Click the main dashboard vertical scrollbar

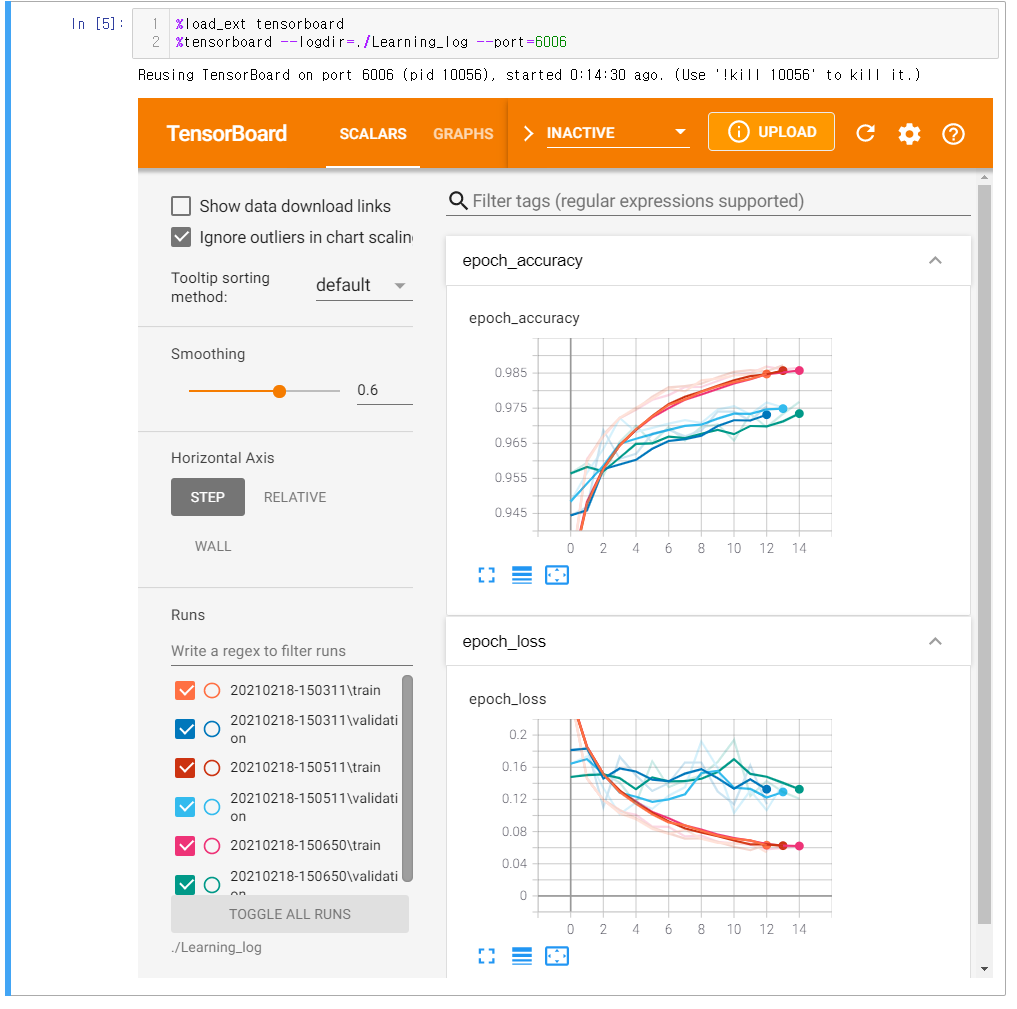984,554
